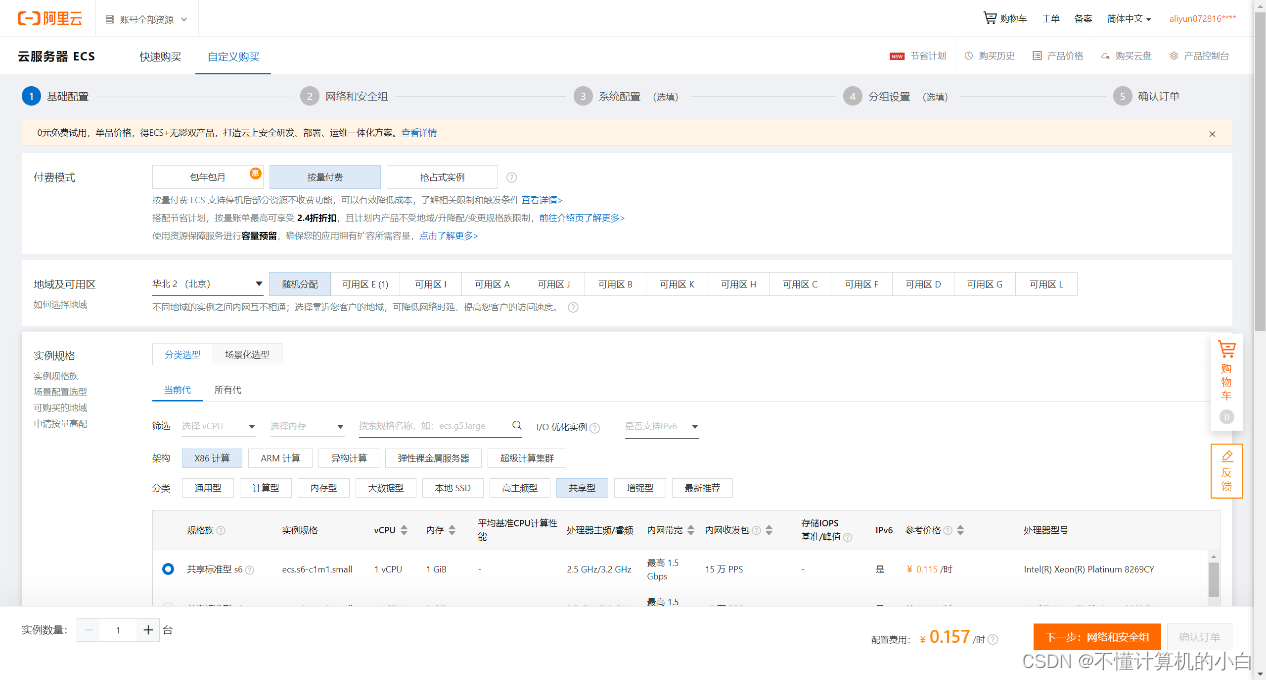Screen dimensions: 1266x680
Task: Open 工单 in top bar
Action: click(1051, 19)
